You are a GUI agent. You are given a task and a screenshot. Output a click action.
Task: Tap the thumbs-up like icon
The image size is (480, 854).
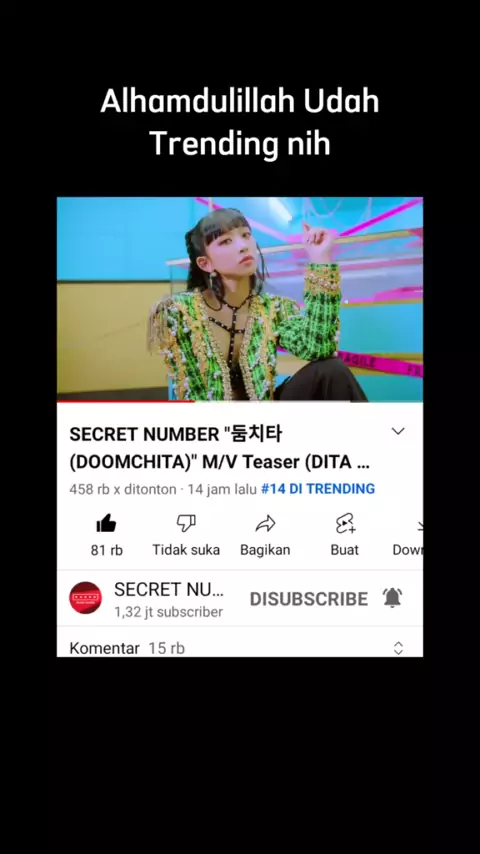pos(106,523)
